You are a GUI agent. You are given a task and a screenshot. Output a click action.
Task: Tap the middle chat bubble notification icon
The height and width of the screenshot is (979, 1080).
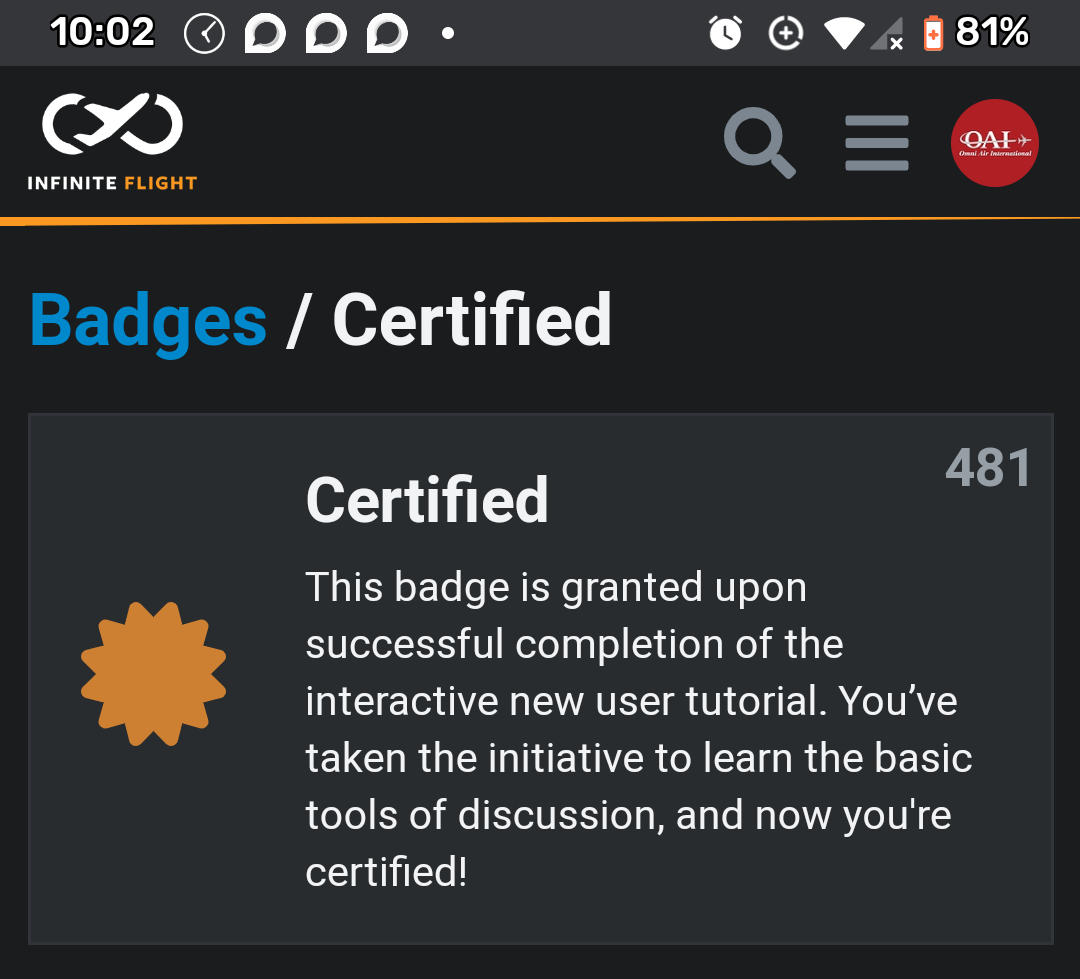[326, 35]
